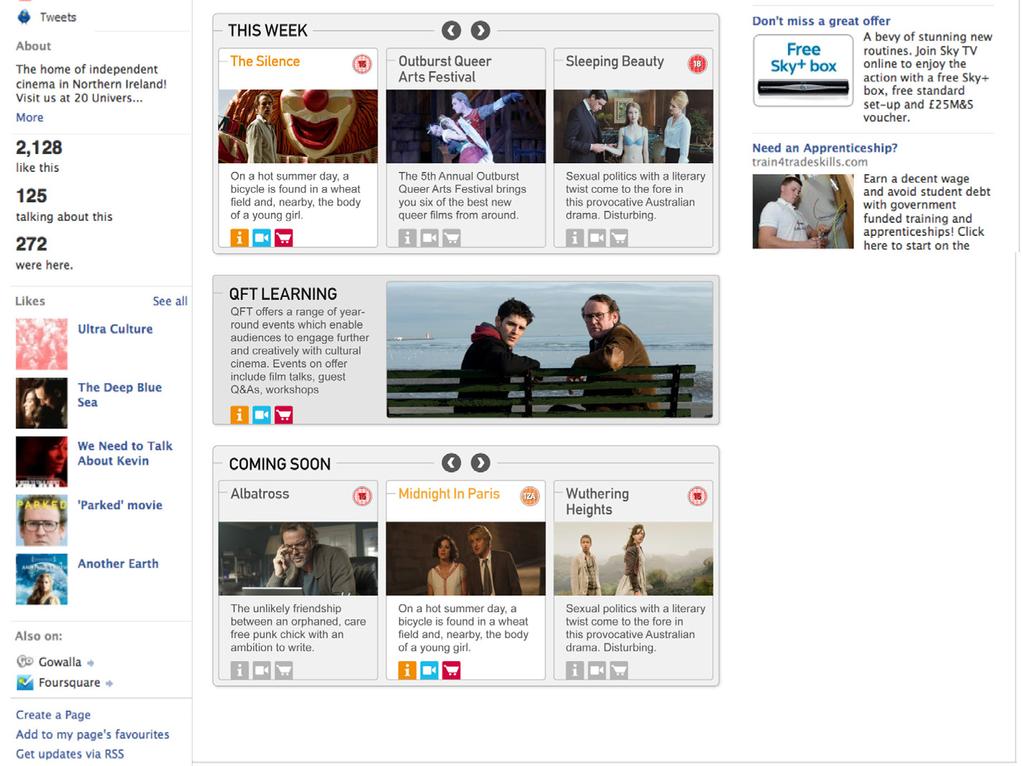Click Free Sky+ box ad image
This screenshot has height=766, width=1023.
point(803,70)
